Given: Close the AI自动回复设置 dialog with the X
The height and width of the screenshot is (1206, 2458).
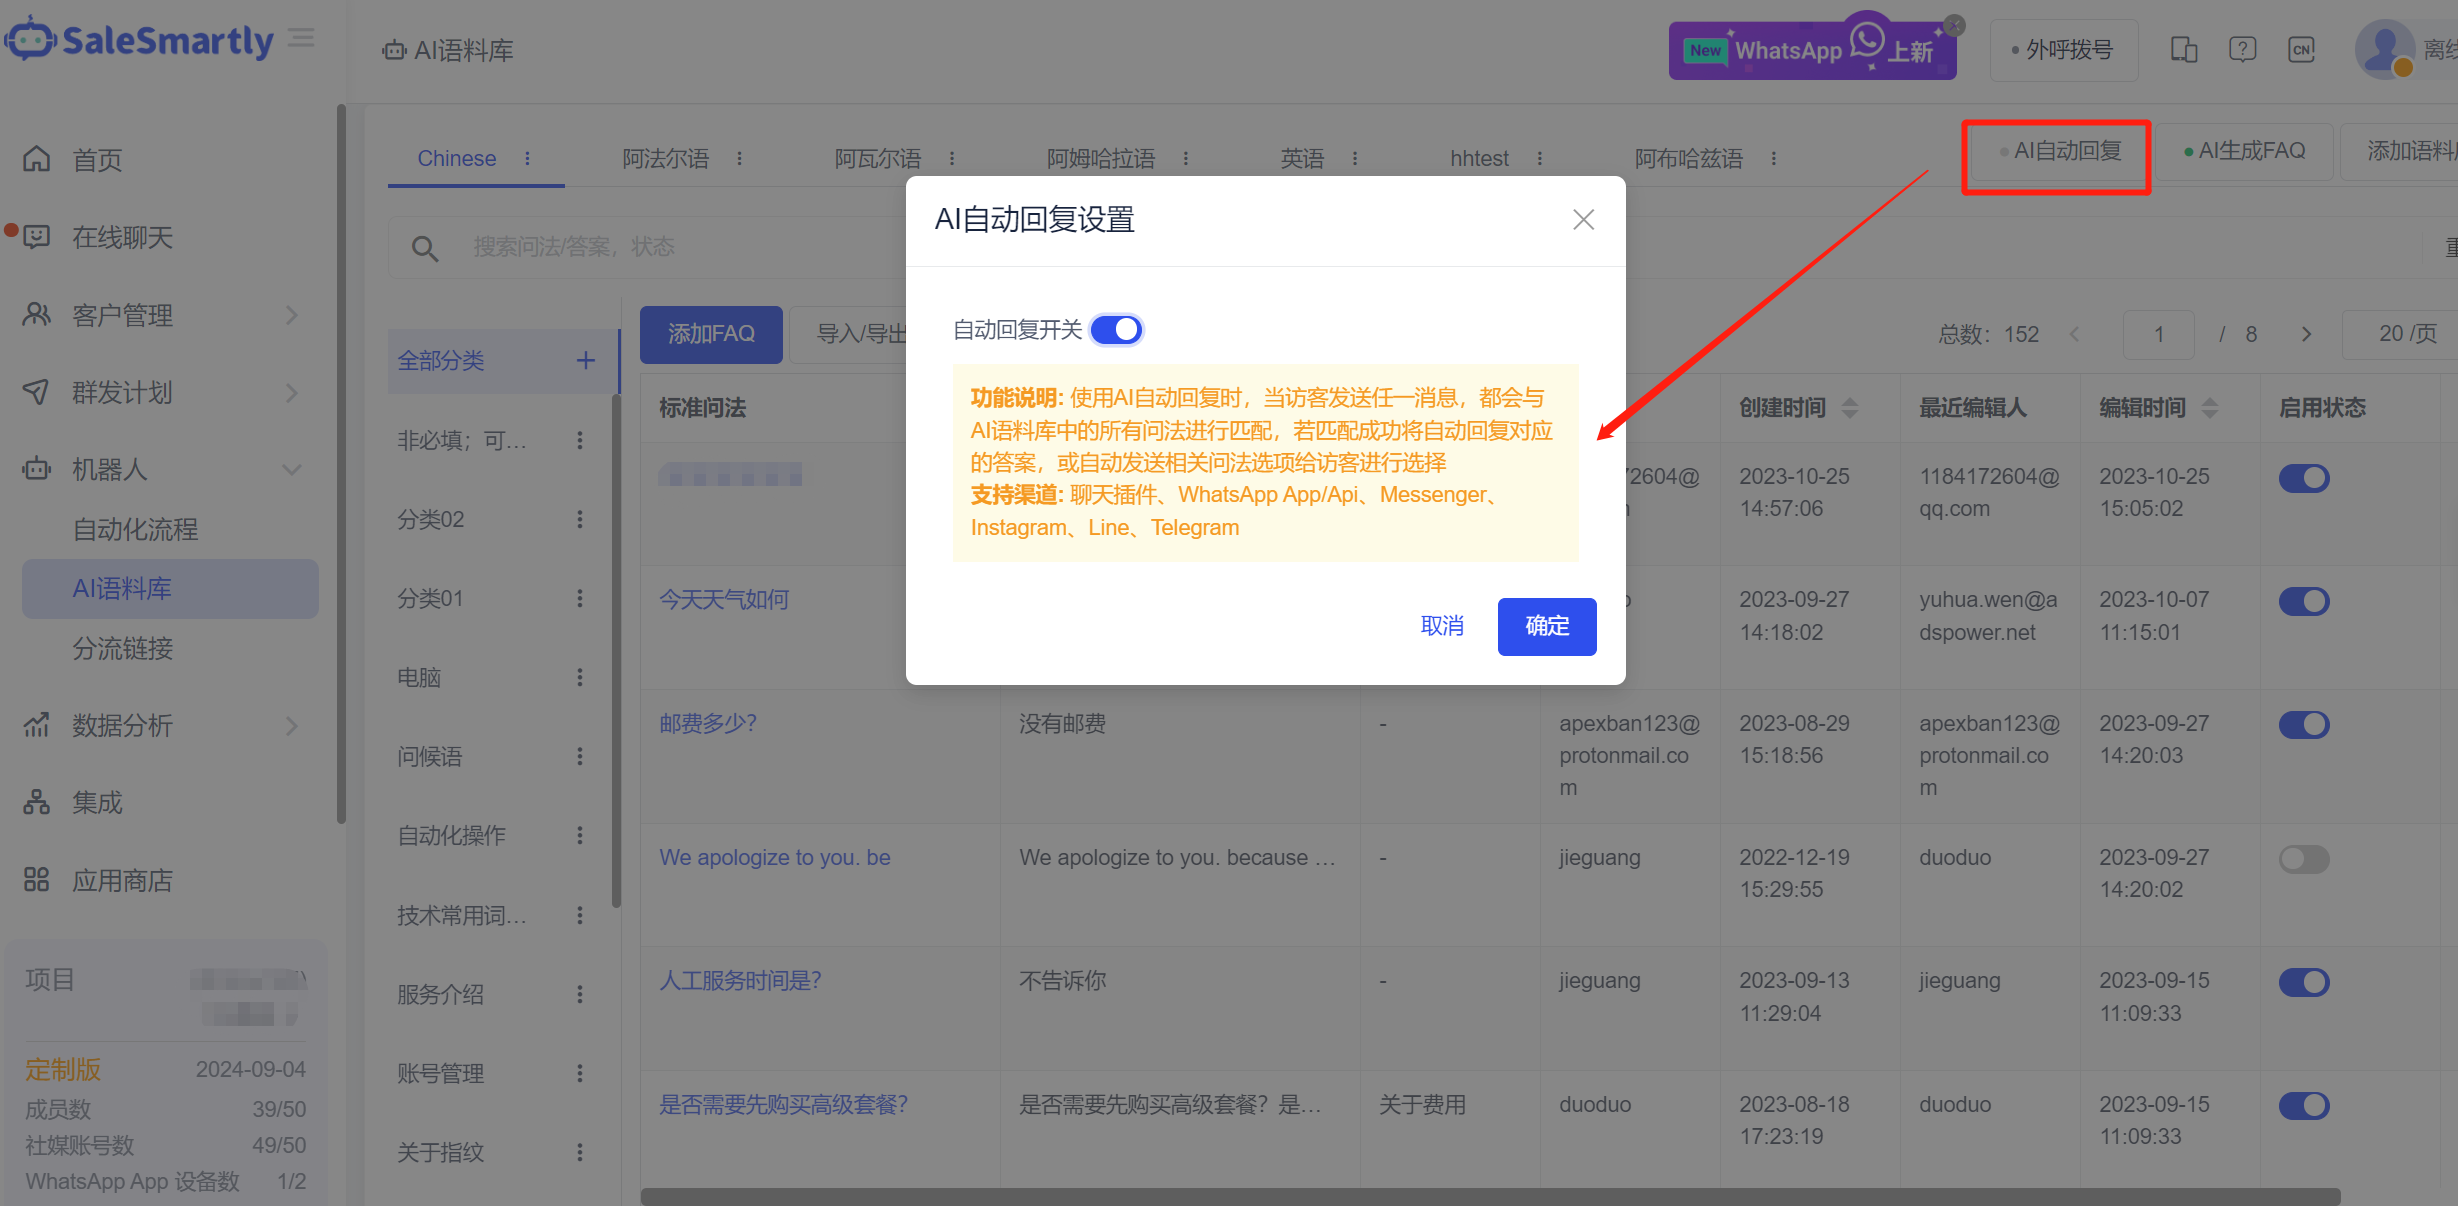Looking at the screenshot, I should 1583,220.
